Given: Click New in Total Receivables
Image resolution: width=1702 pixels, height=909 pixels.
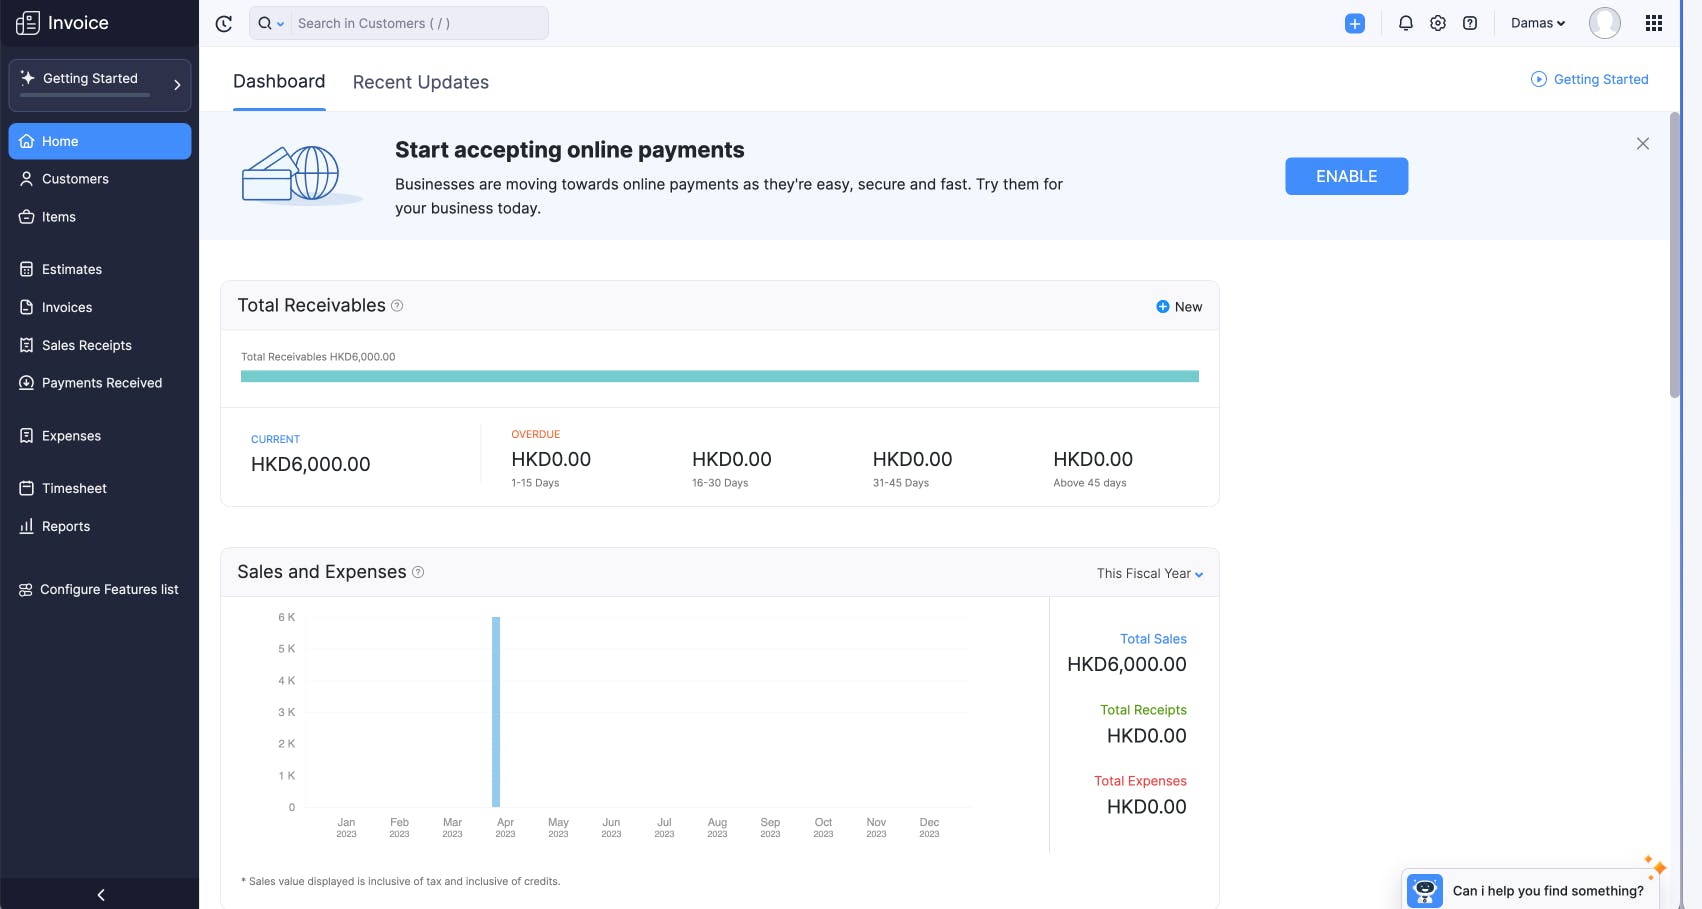Looking at the screenshot, I should coord(1179,307).
